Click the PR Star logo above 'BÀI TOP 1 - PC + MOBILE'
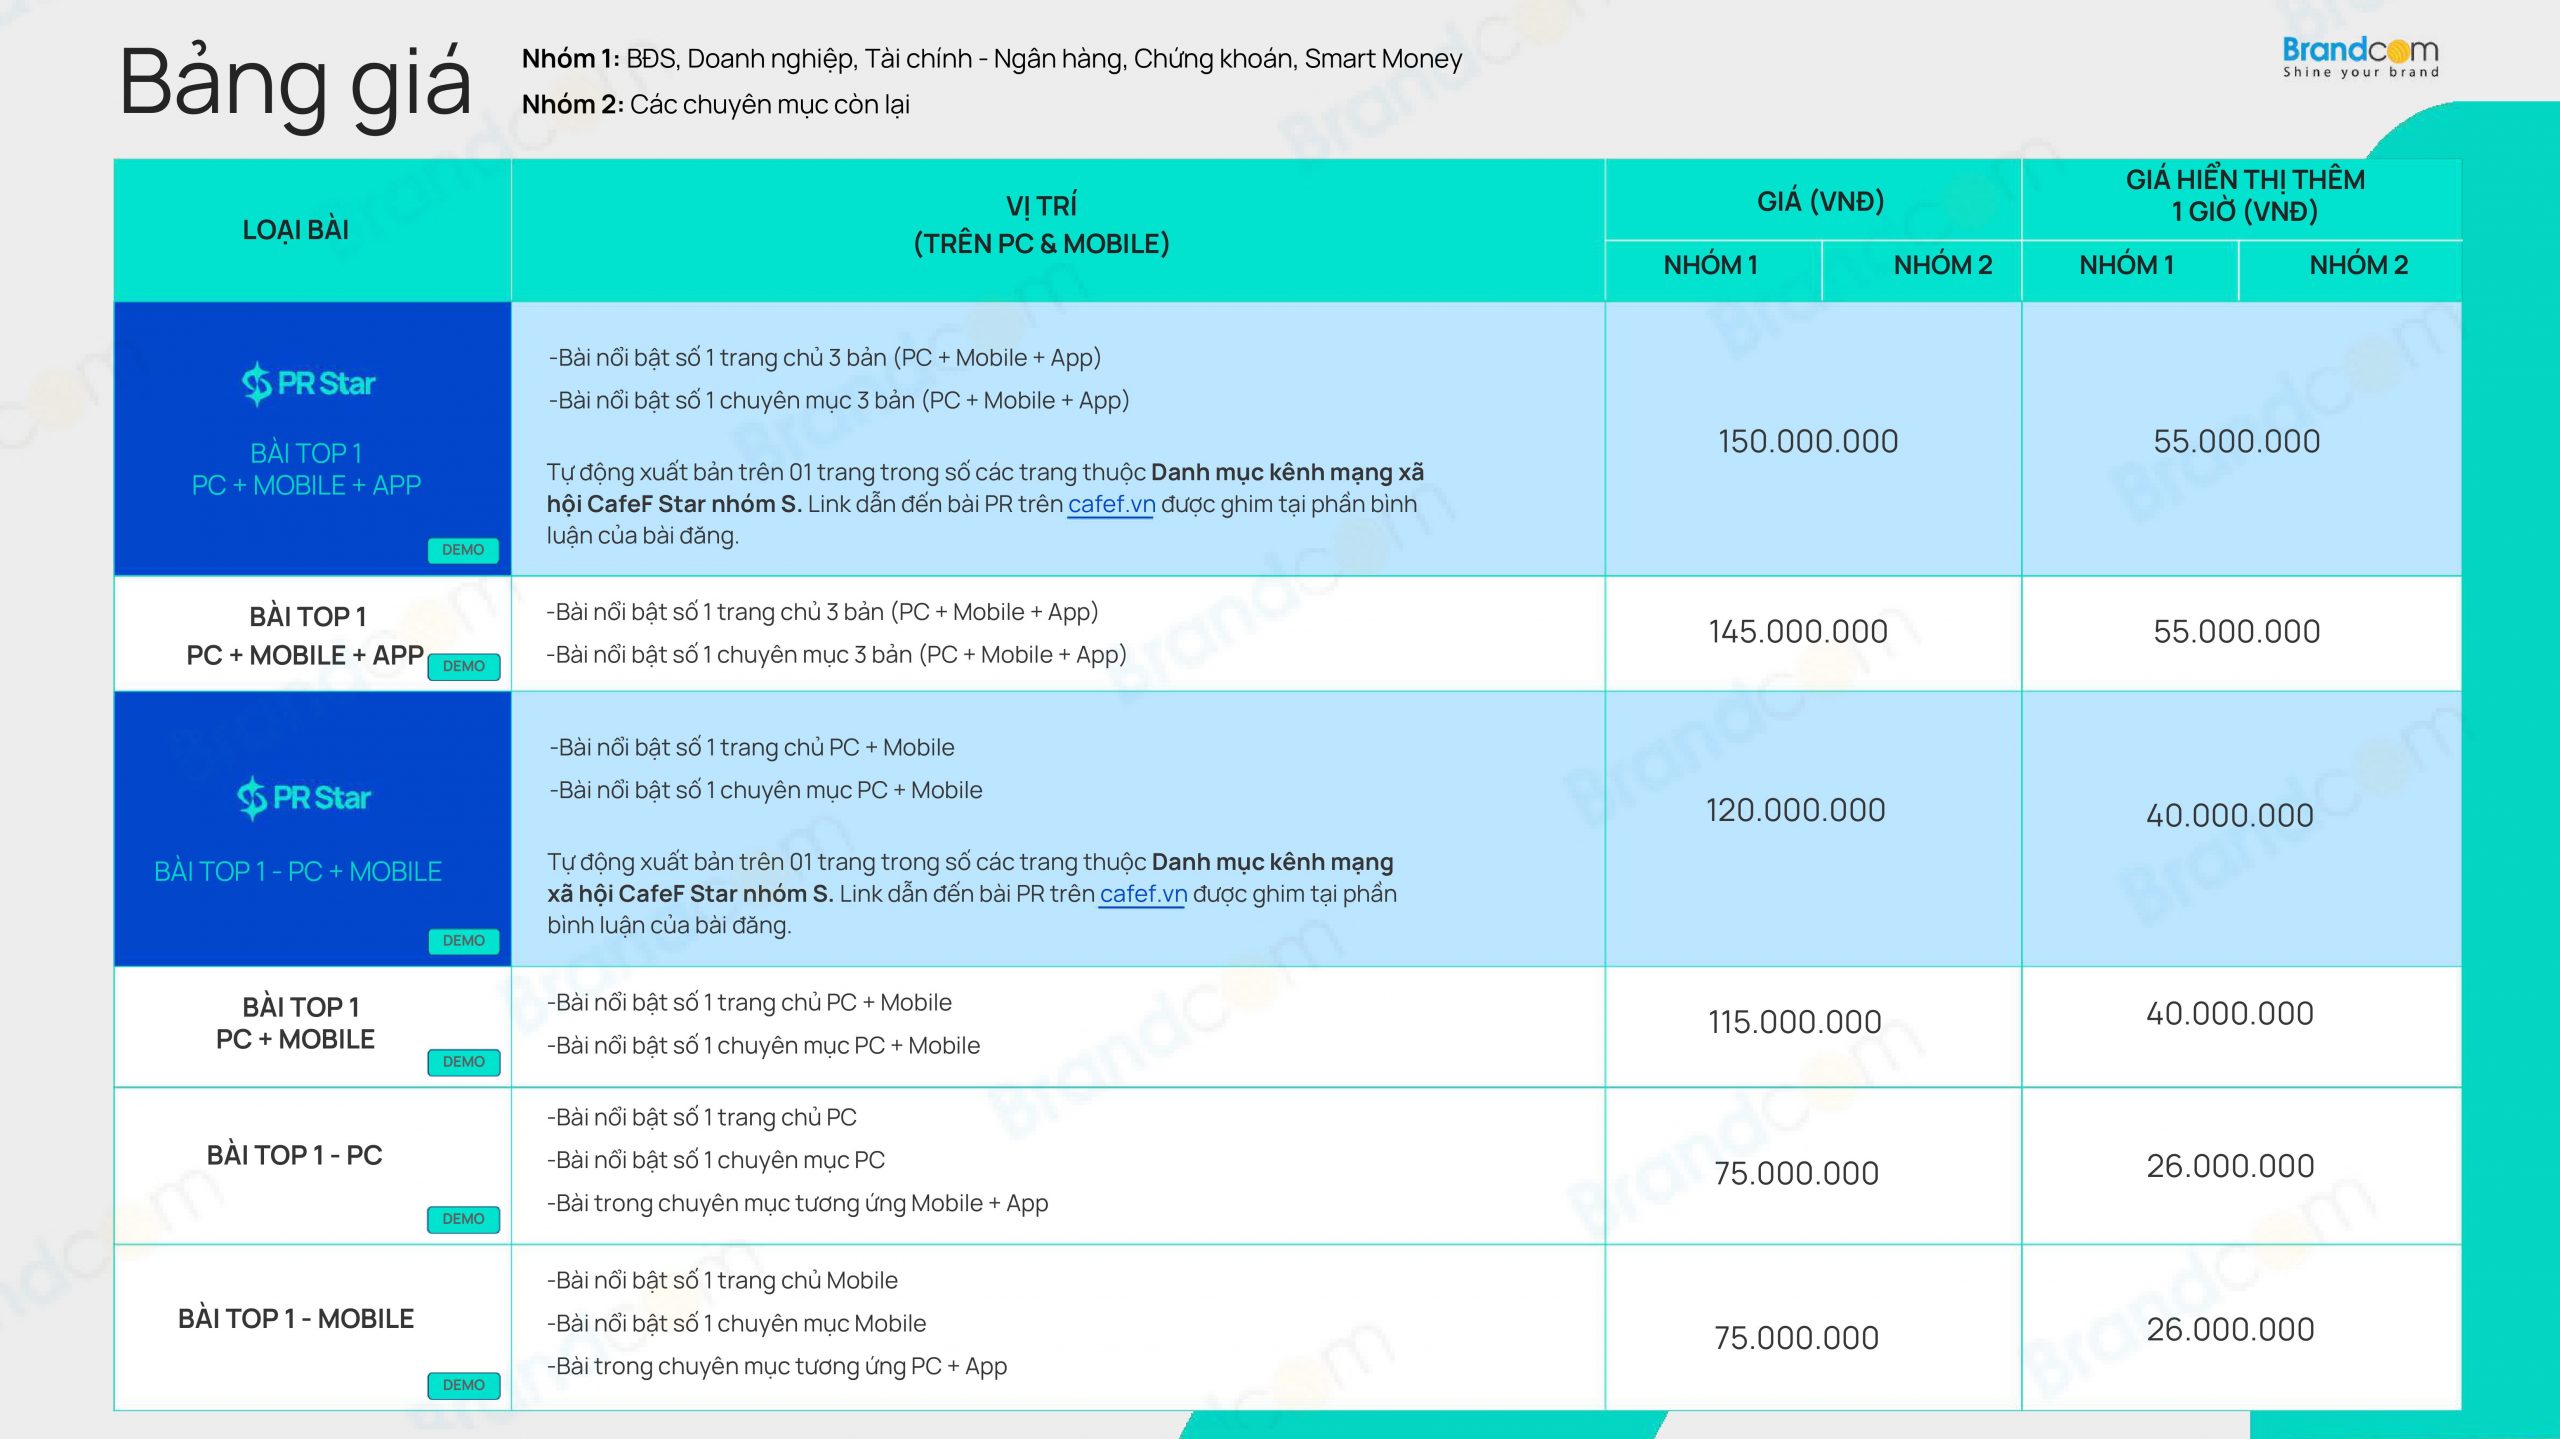This screenshot has height=1439, width=2560. (304, 798)
